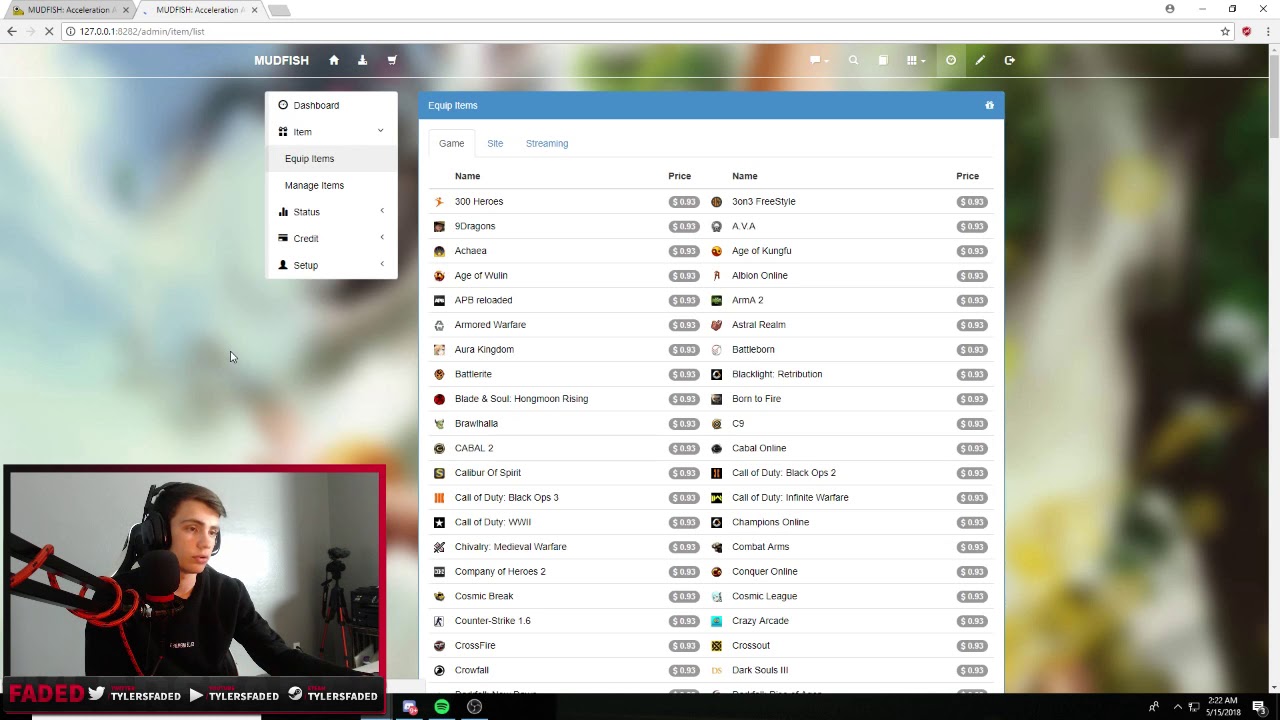This screenshot has width=1280, height=720.
Task: Collapse the Item sidebar section
Action: (331, 132)
